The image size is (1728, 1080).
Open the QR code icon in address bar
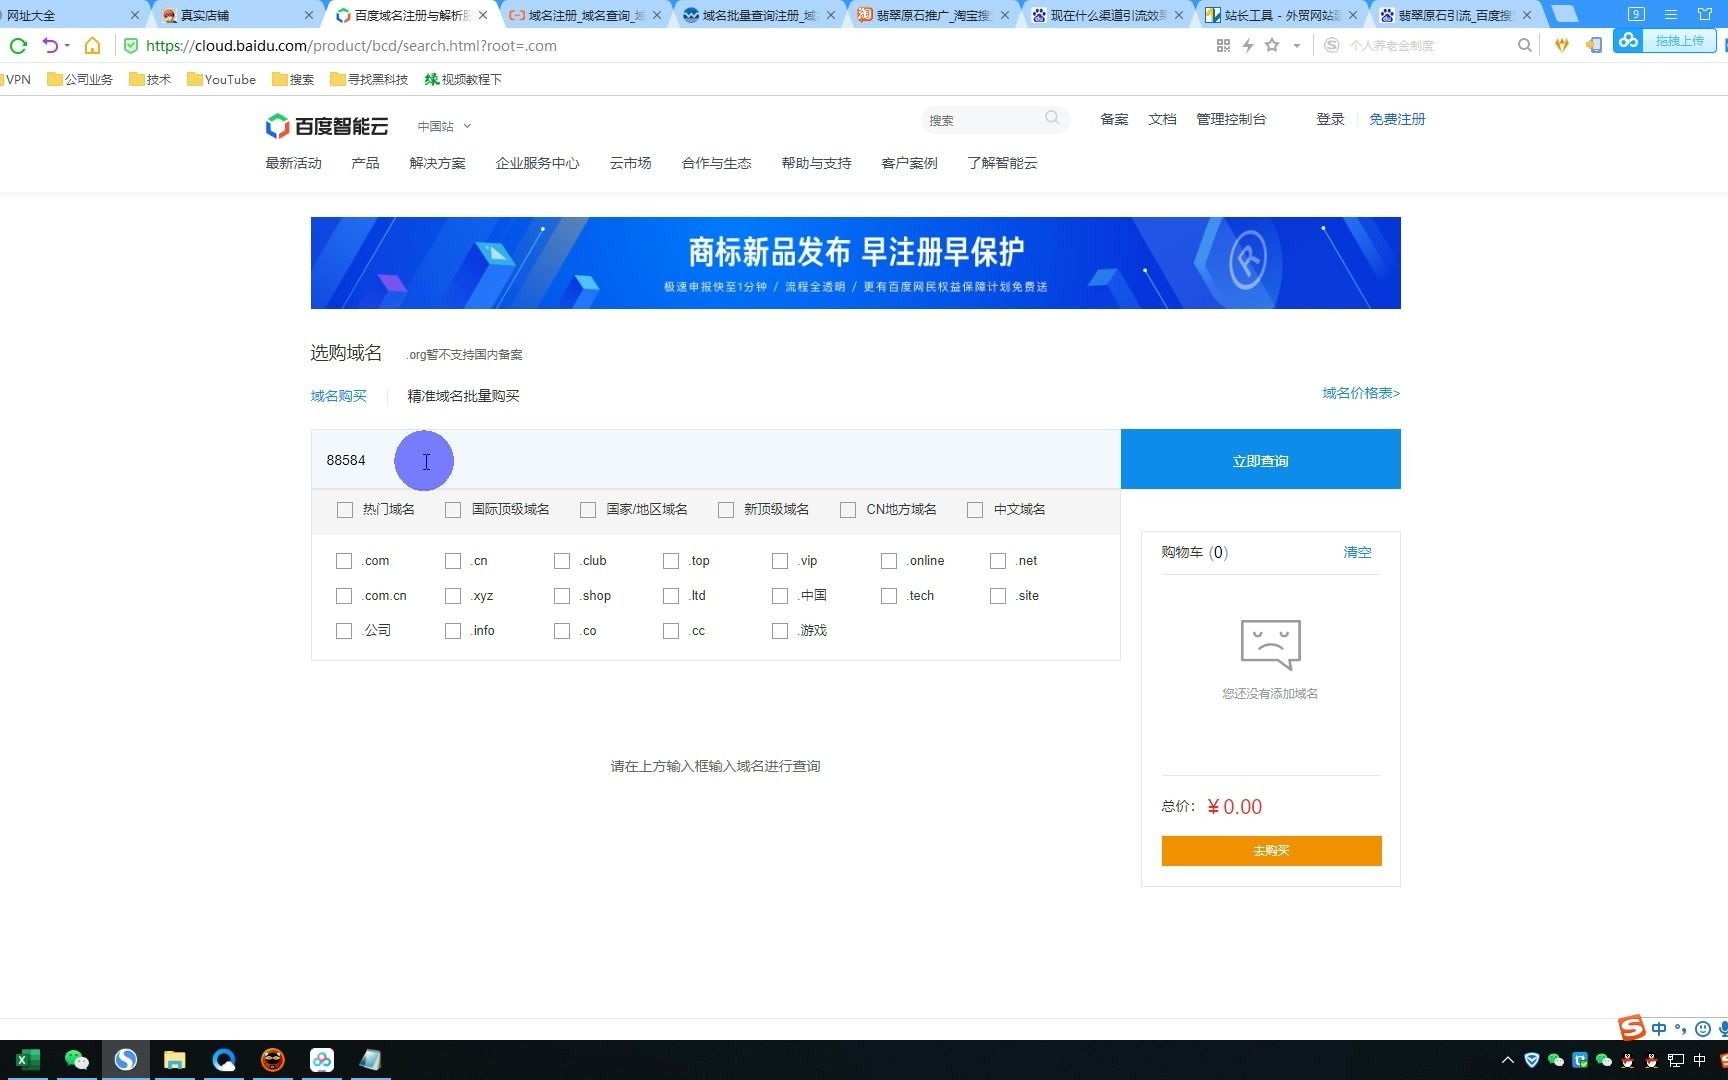click(1223, 45)
